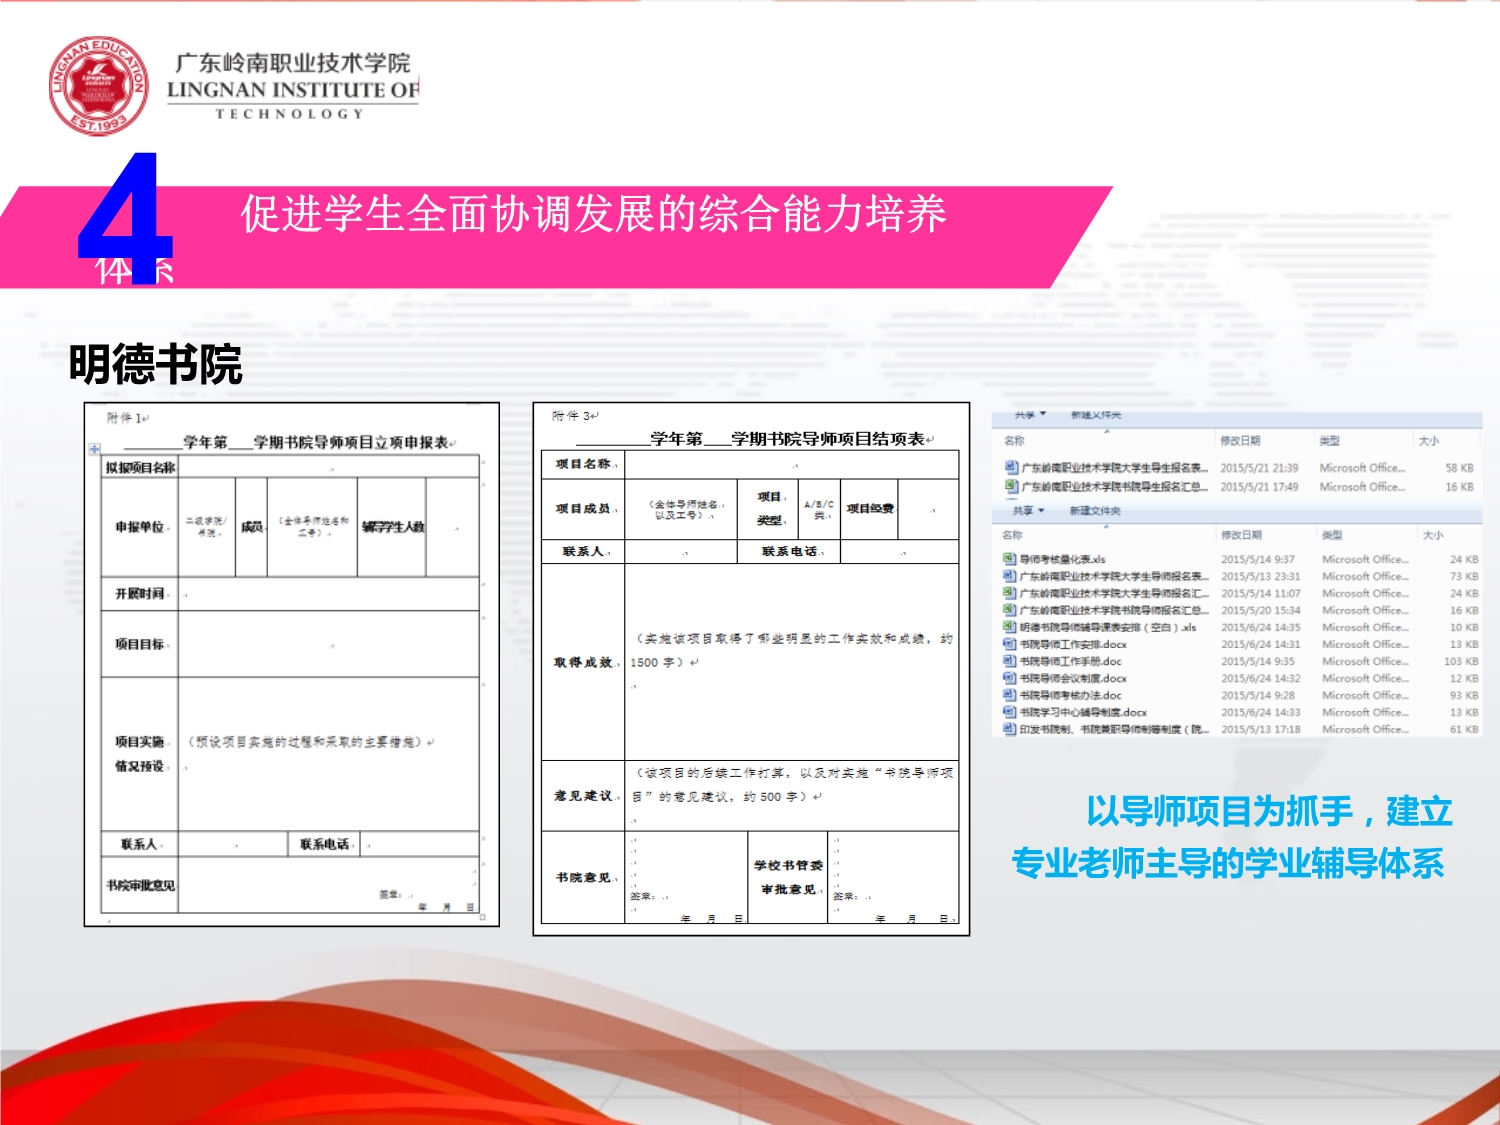The width and height of the screenshot is (1500, 1125).
Task: Select the file 明德书院导师辅导课表安排（空白）.xls
Action: pos(1108,628)
